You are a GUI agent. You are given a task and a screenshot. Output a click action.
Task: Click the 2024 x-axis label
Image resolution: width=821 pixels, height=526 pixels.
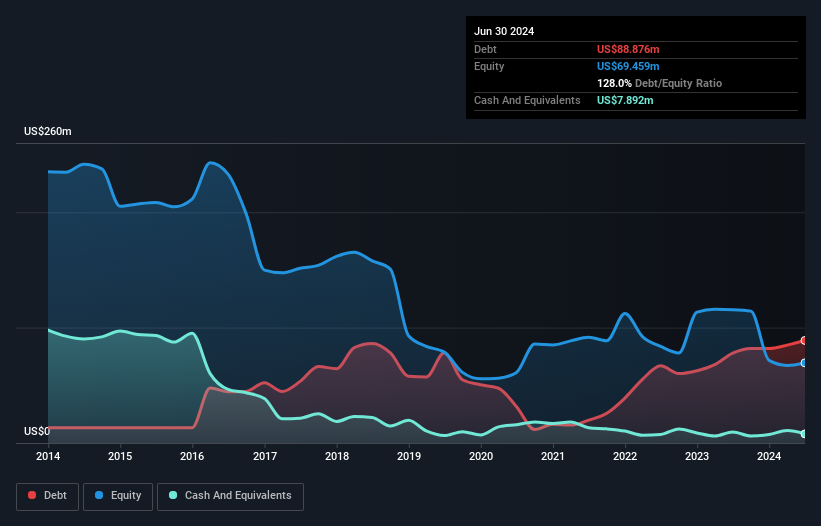(x=769, y=456)
